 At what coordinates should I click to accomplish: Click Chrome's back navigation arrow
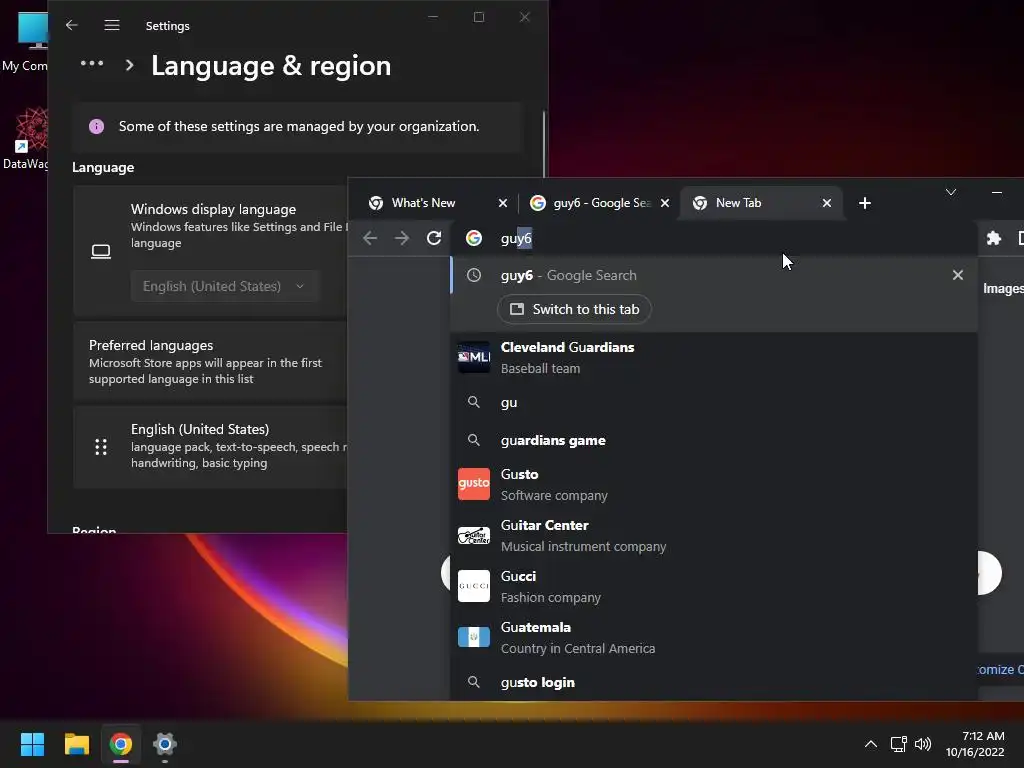click(370, 238)
